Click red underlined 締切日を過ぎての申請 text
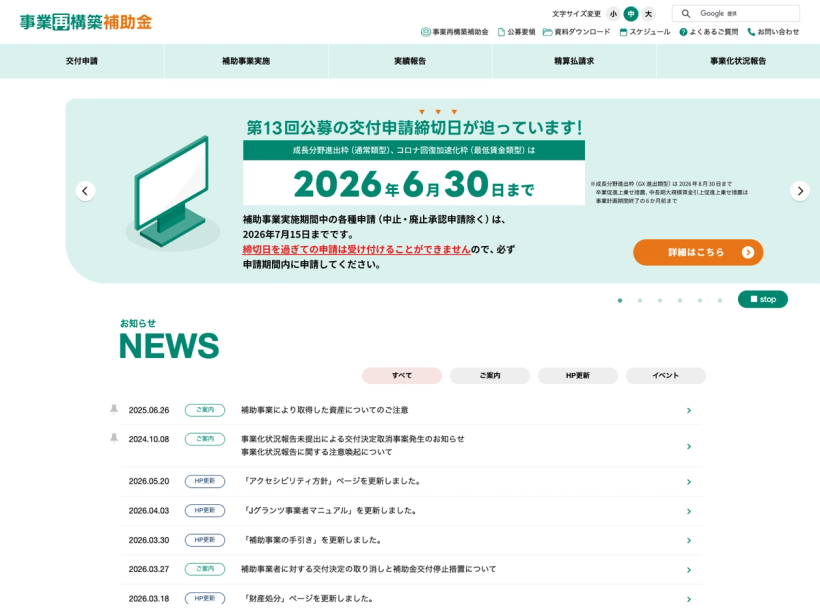The height and width of the screenshot is (615, 820). click(x=356, y=250)
